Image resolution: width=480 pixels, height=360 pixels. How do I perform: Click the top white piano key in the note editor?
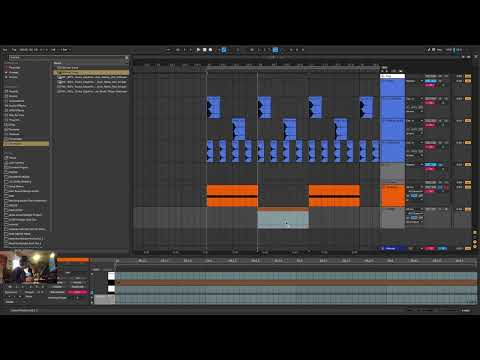(111, 276)
